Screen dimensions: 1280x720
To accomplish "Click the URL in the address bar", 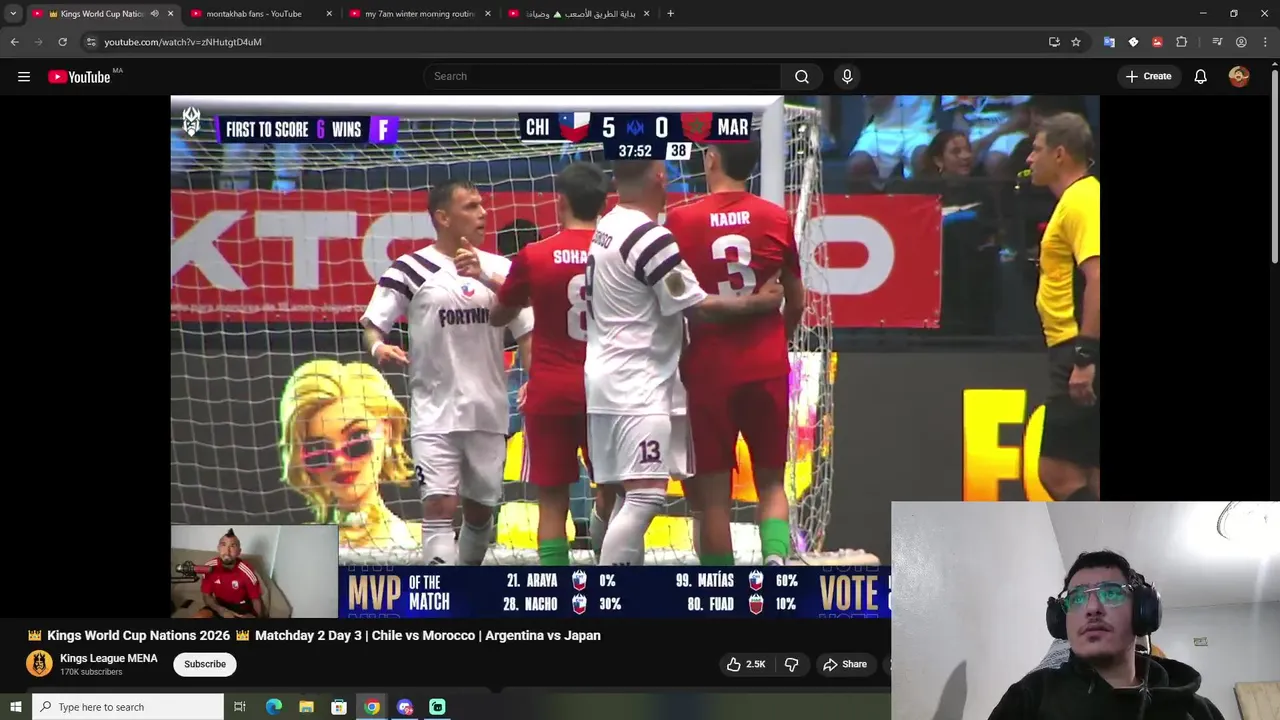I will pos(183,42).
